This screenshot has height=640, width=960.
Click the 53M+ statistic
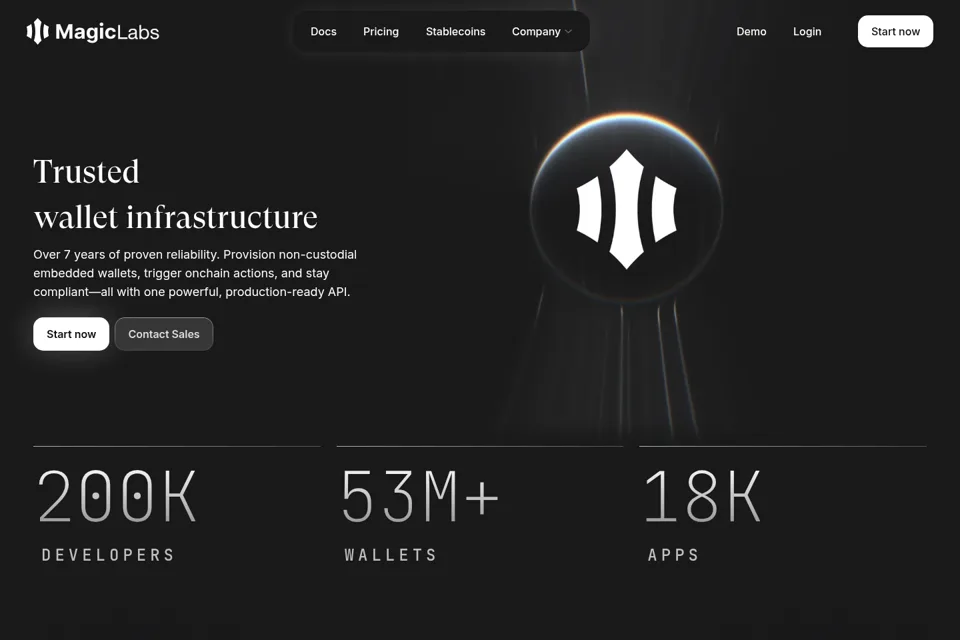tap(420, 495)
